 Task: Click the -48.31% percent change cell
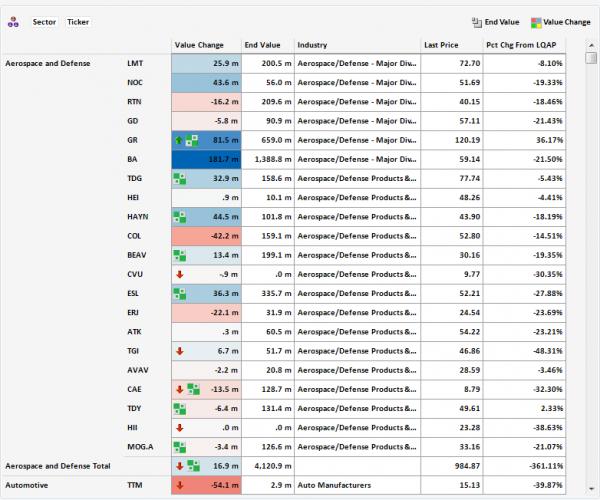click(x=524, y=351)
